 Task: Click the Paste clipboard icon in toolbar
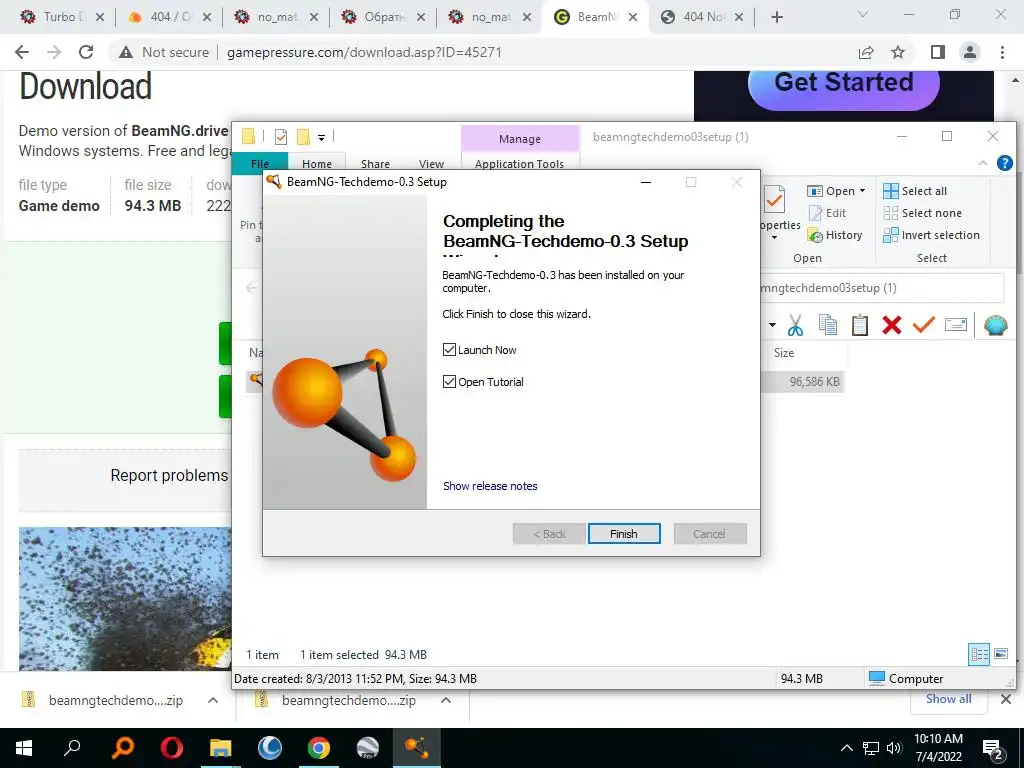pos(859,325)
